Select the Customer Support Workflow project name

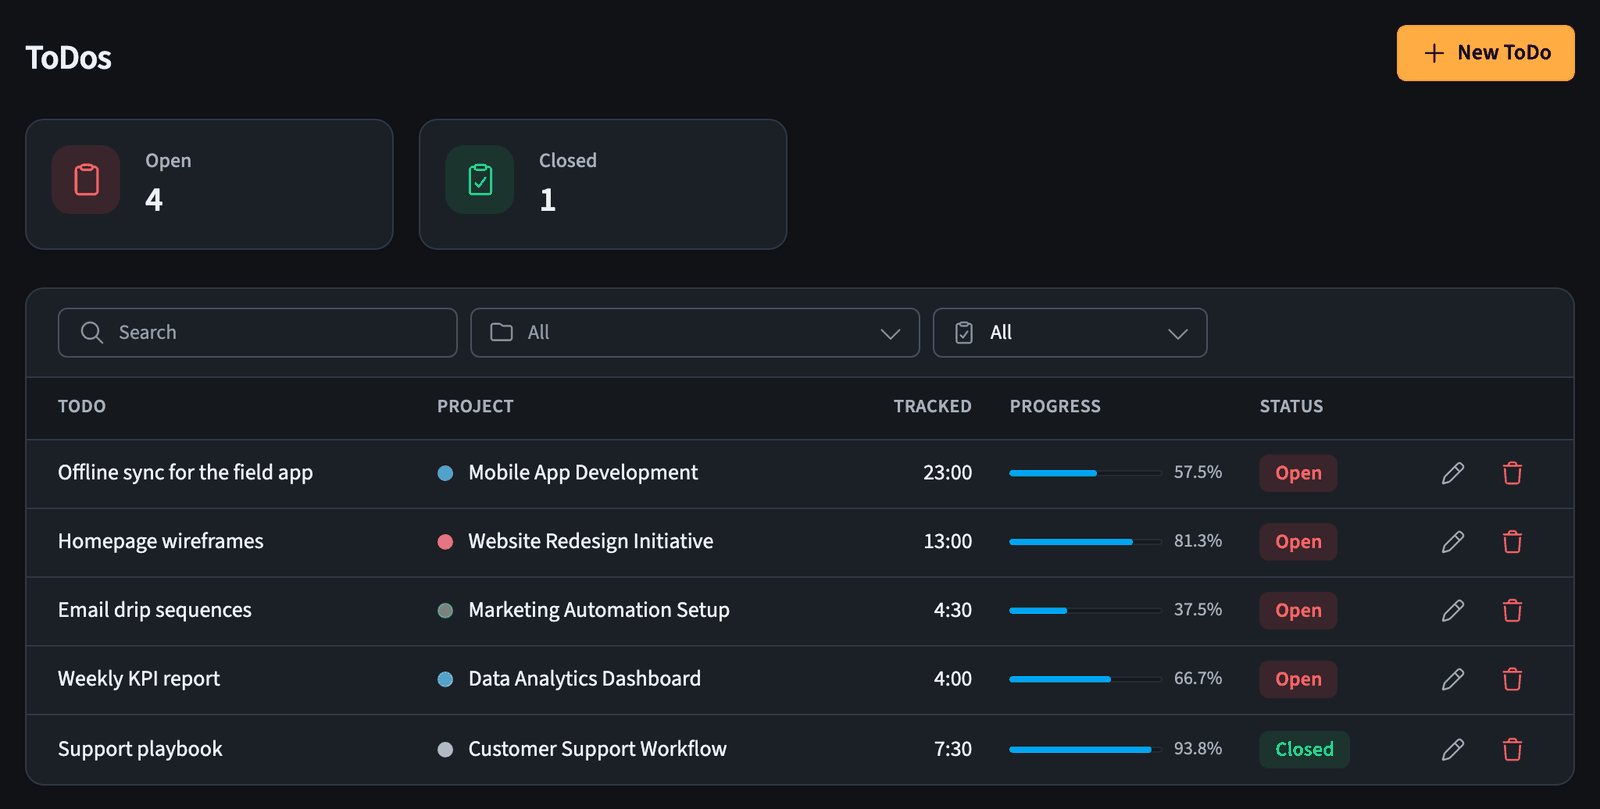pyautogui.click(x=598, y=749)
